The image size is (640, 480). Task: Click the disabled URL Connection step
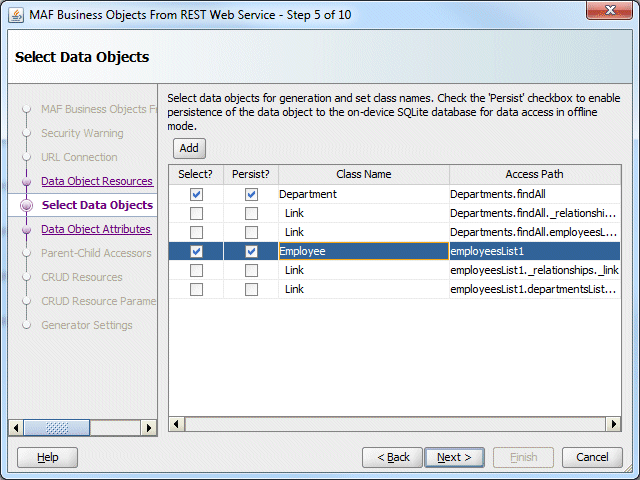coord(79,157)
